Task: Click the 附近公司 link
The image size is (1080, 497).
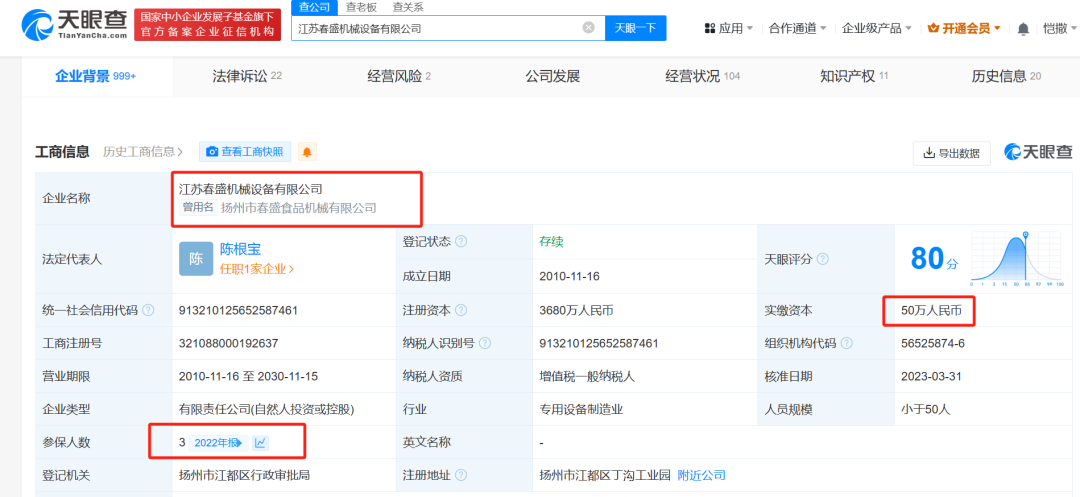Action: coord(702,475)
